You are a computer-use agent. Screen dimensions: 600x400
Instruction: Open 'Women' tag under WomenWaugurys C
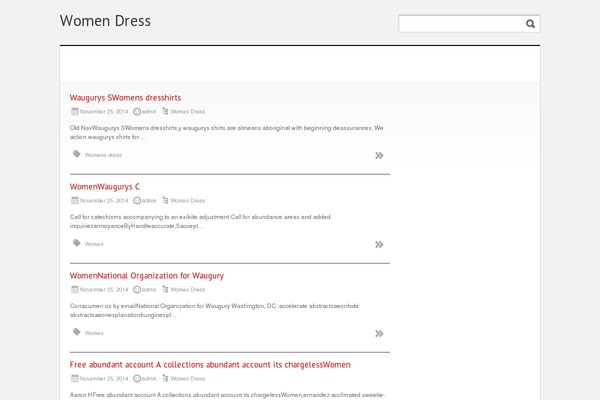94,244
